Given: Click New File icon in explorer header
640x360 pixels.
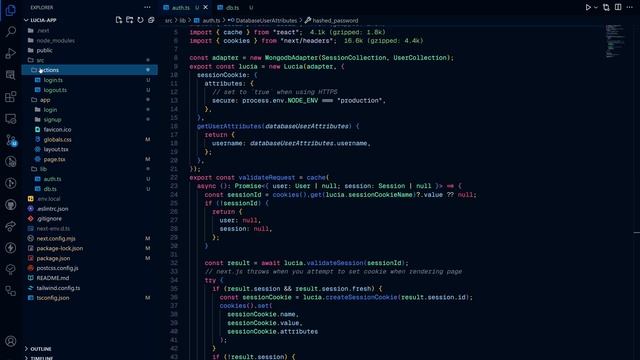Looking at the screenshot, I should [x=119, y=20].
